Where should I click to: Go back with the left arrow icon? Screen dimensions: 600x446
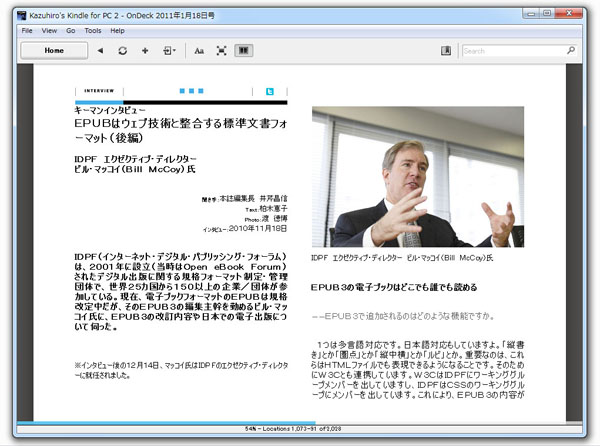(100, 50)
